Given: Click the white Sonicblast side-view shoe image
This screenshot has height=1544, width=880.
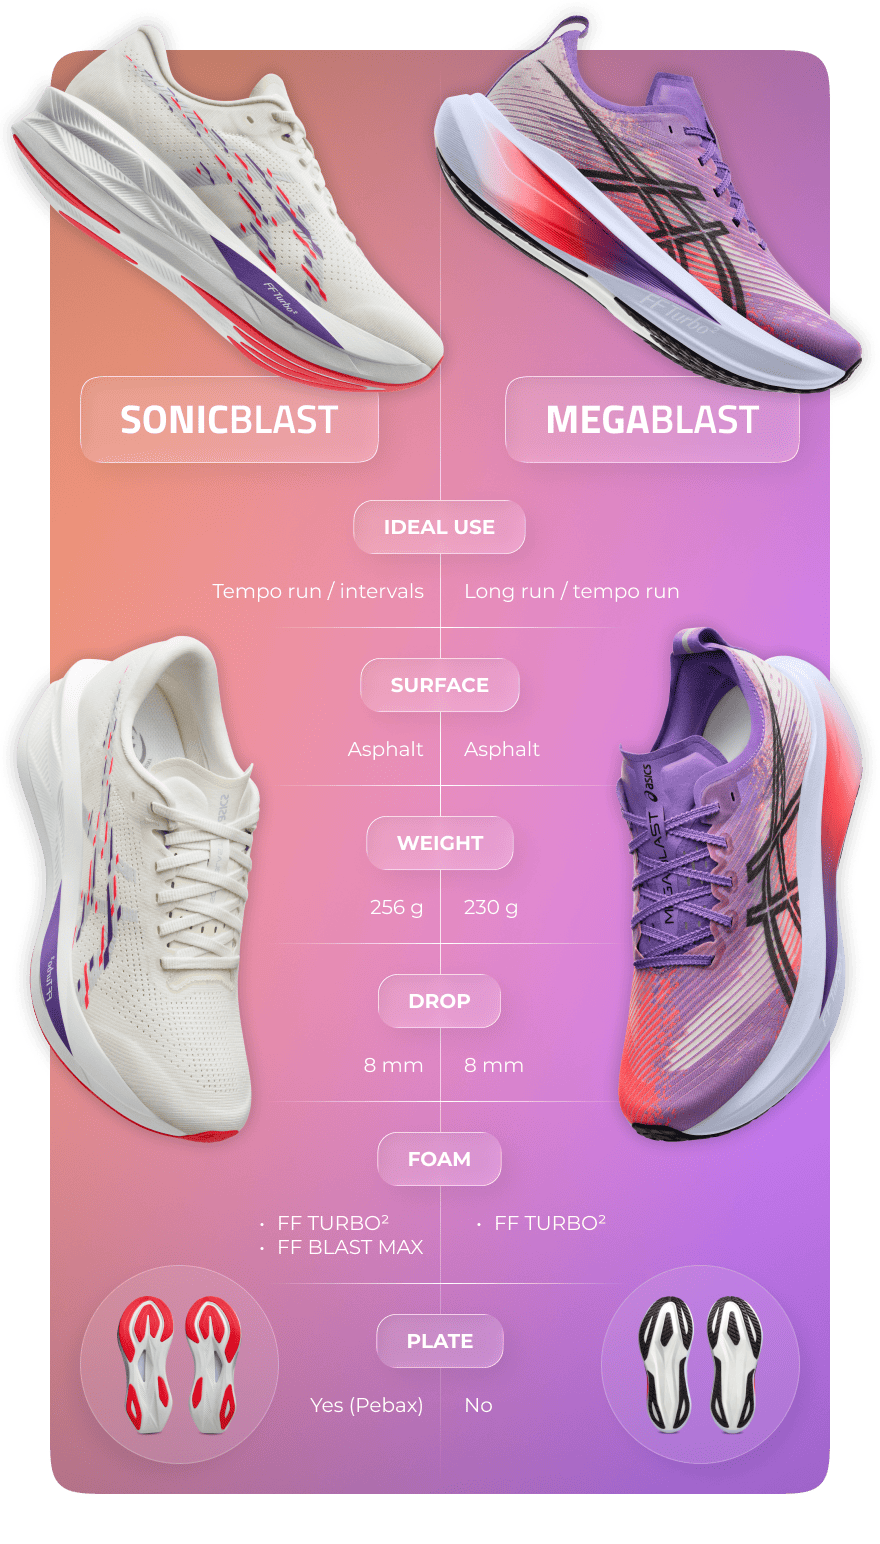Looking at the screenshot, I should 228,205.
